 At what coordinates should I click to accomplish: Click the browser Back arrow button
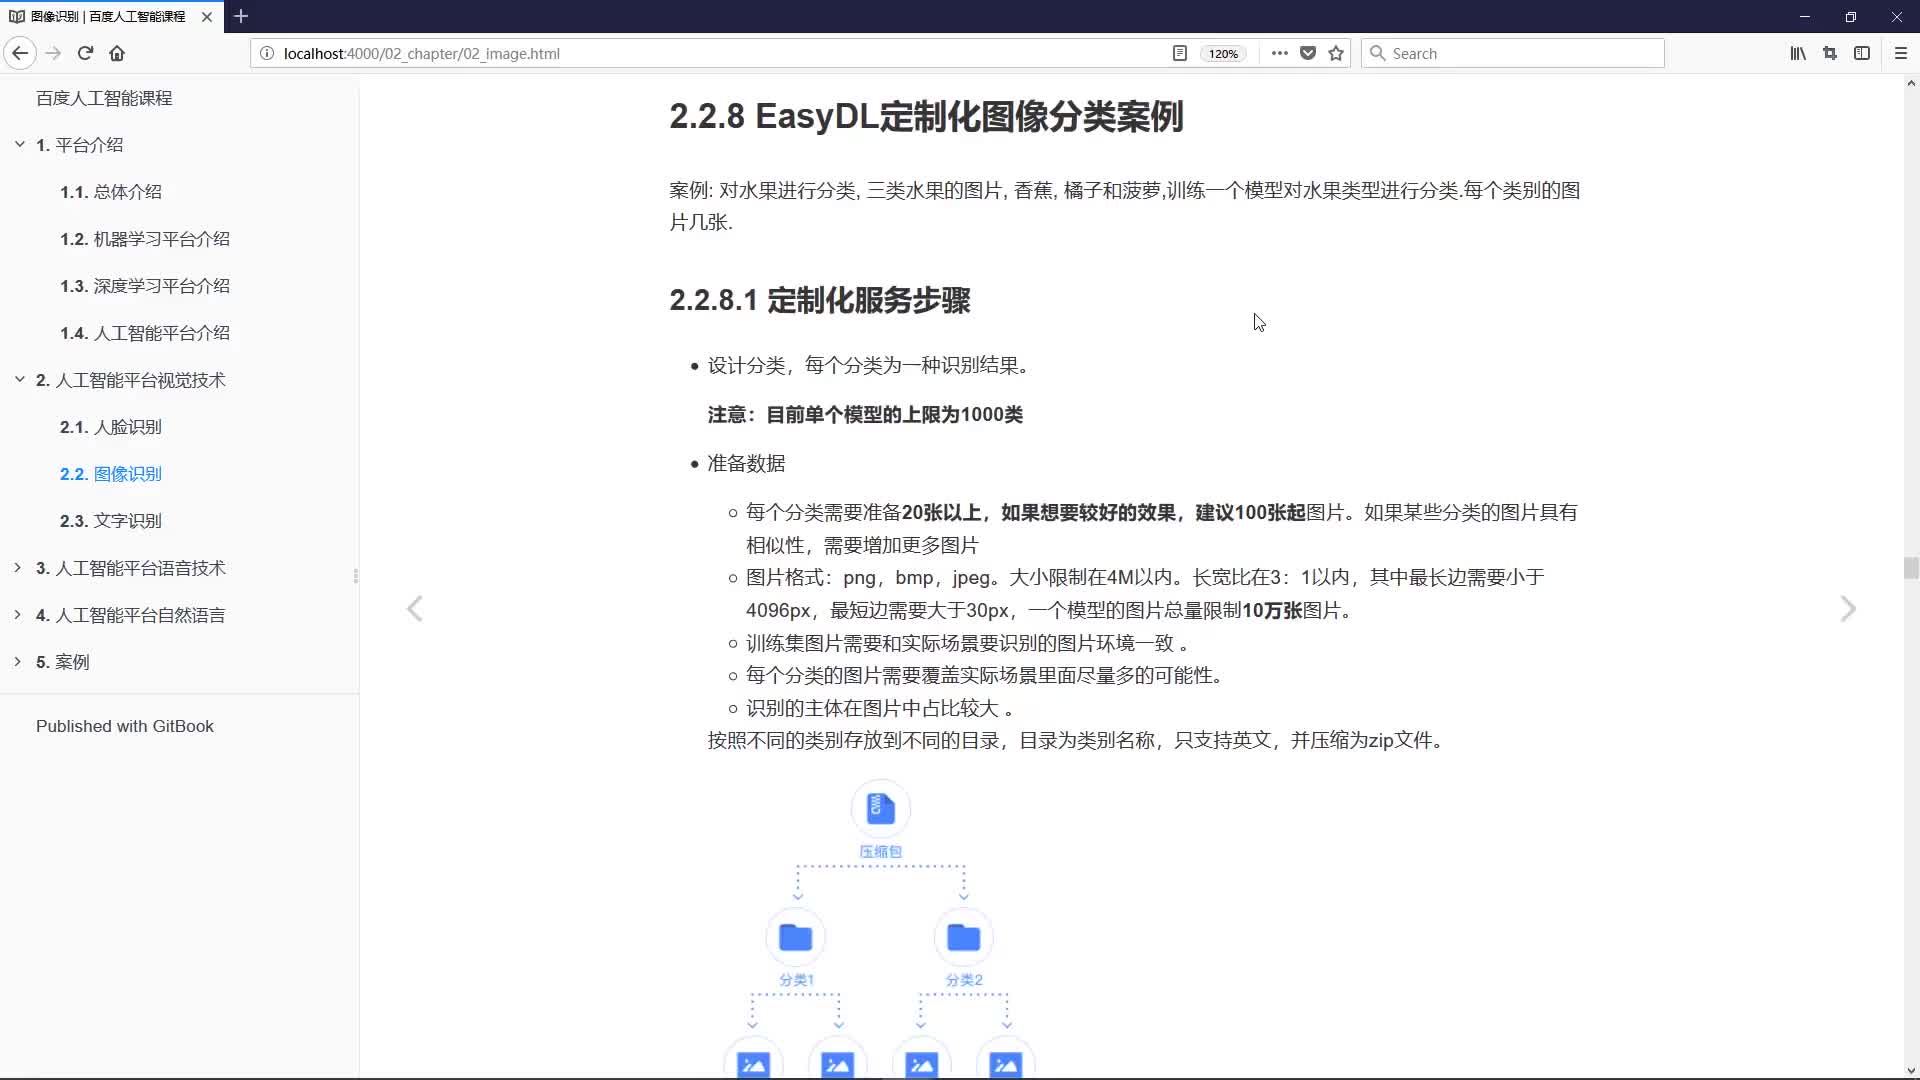[20, 53]
